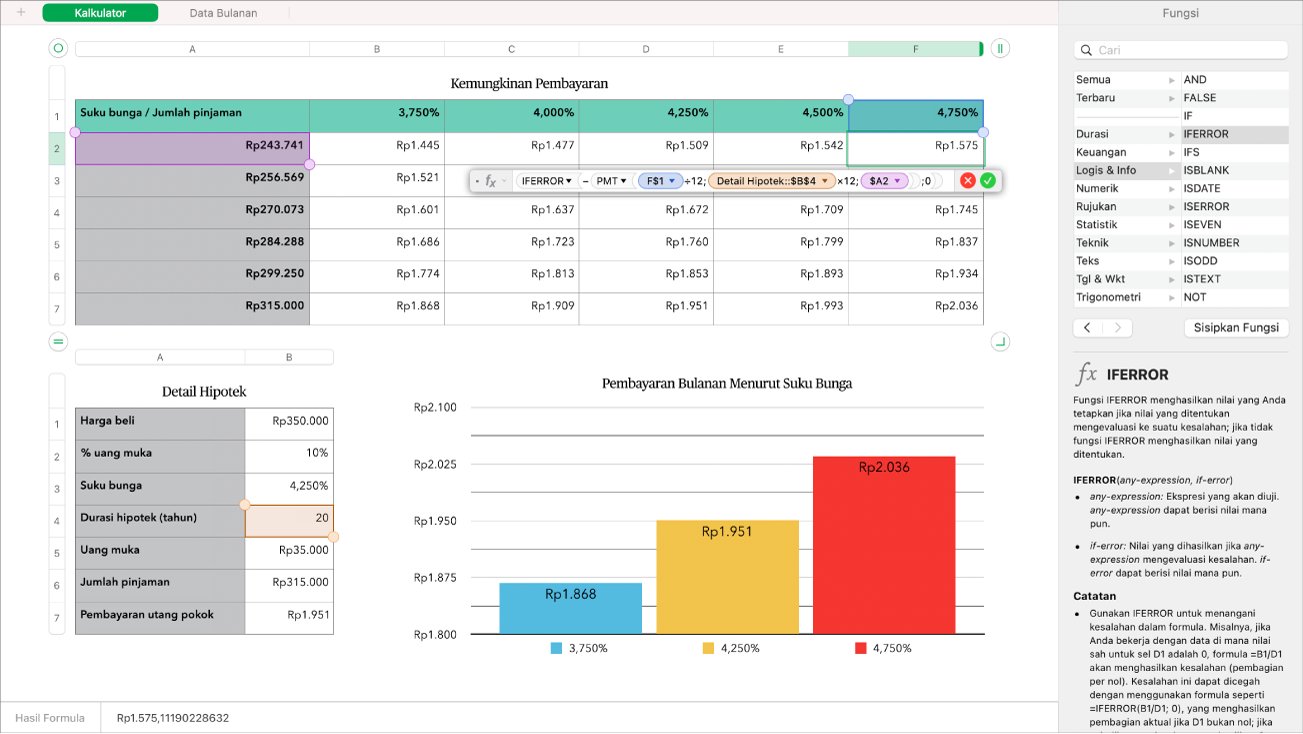1303x734 pixels.
Task: Click the Sisipkan Fungsi button
Action: (x=1236, y=327)
